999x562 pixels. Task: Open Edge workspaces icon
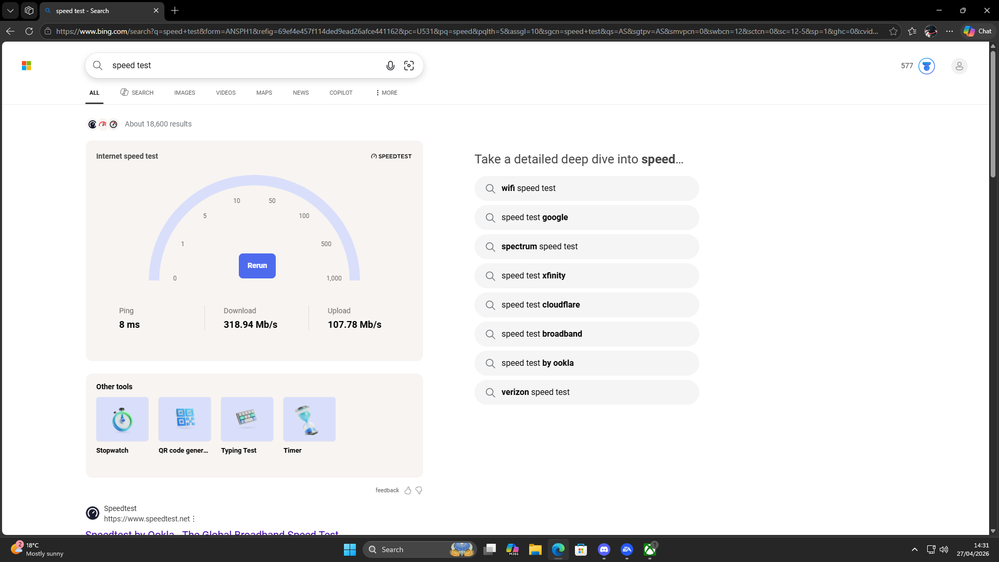(29, 10)
